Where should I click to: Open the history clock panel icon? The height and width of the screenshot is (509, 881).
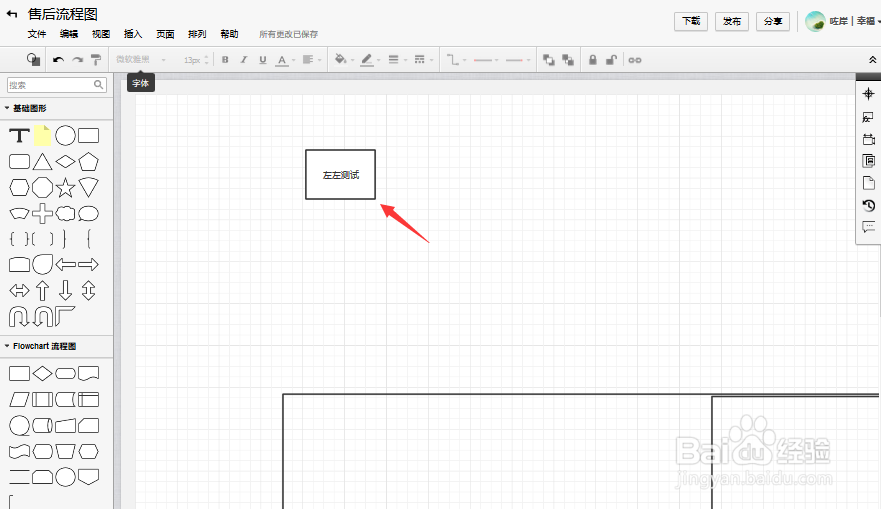coord(869,205)
